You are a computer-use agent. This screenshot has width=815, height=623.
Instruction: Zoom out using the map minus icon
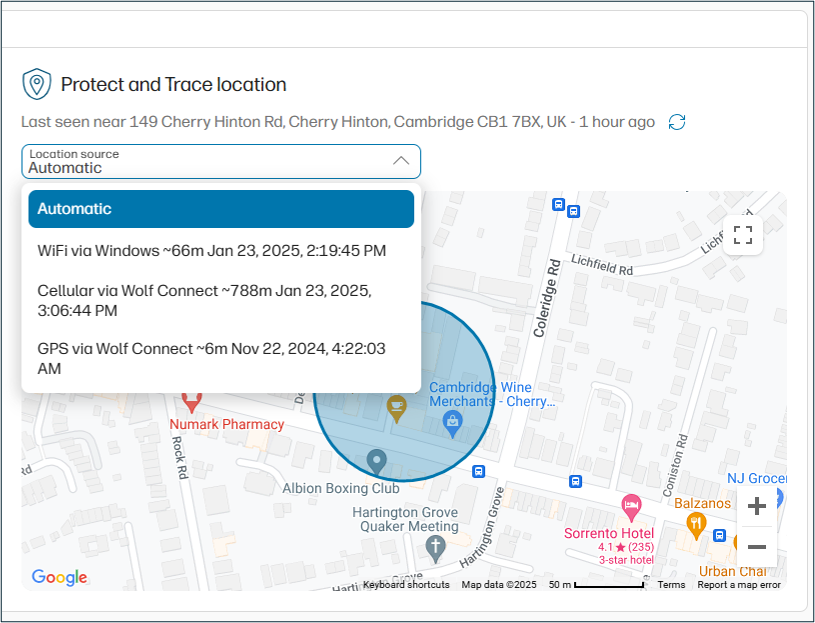tap(757, 546)
